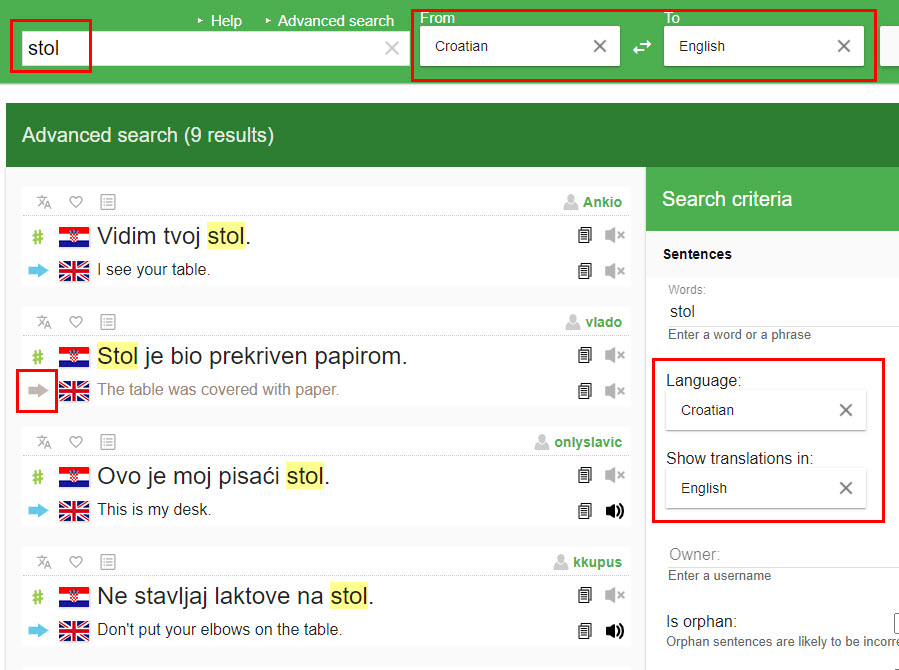Copy the 'I see your table.' translation

coord(585,271)
